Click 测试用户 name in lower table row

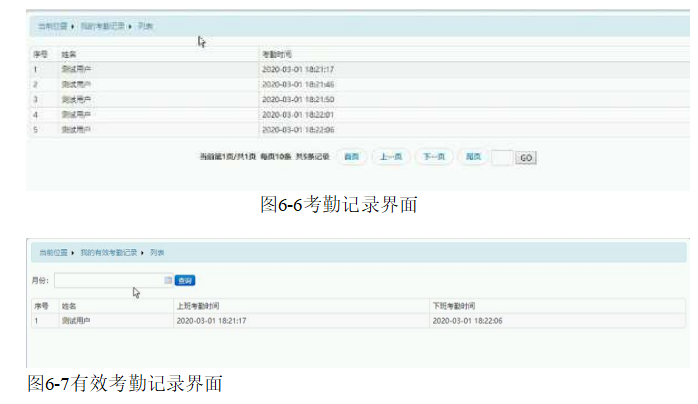click(x=76, y=321)
